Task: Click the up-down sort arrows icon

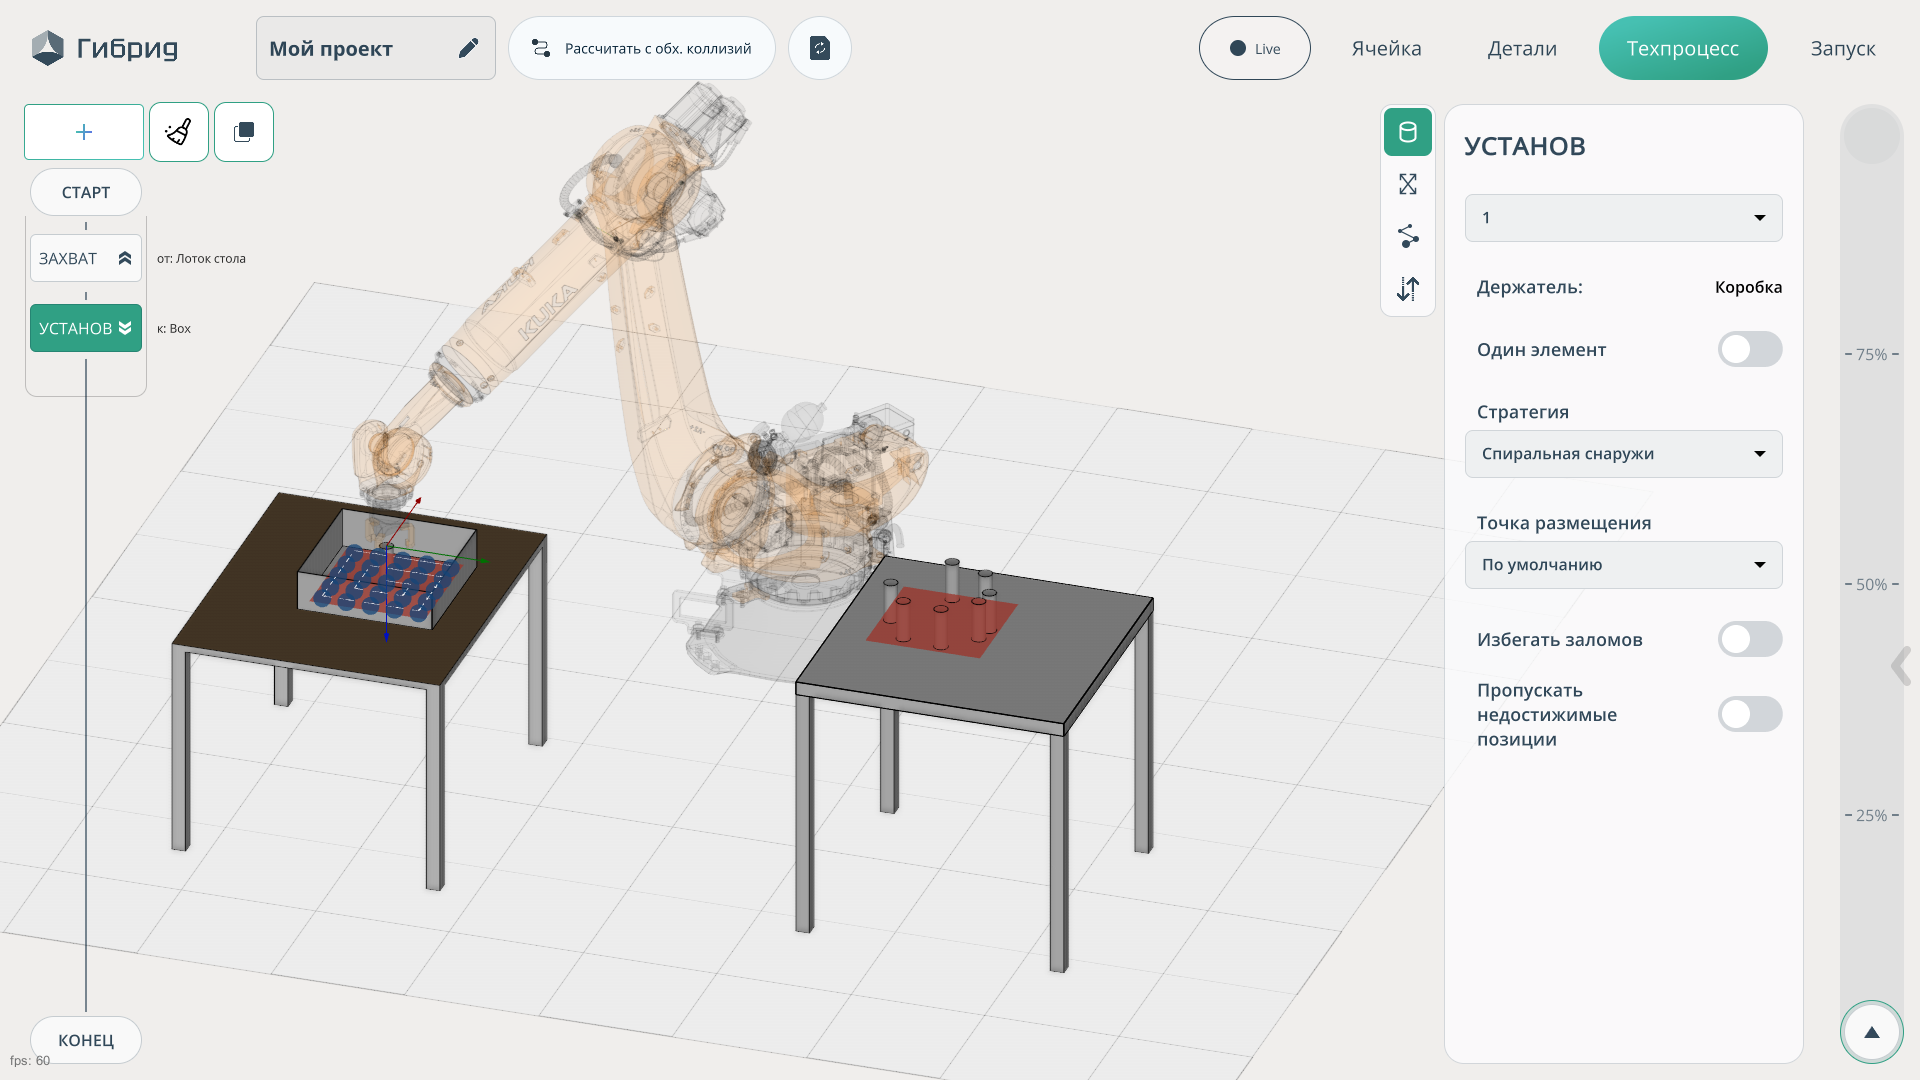Action: [x=1407, y=289]
